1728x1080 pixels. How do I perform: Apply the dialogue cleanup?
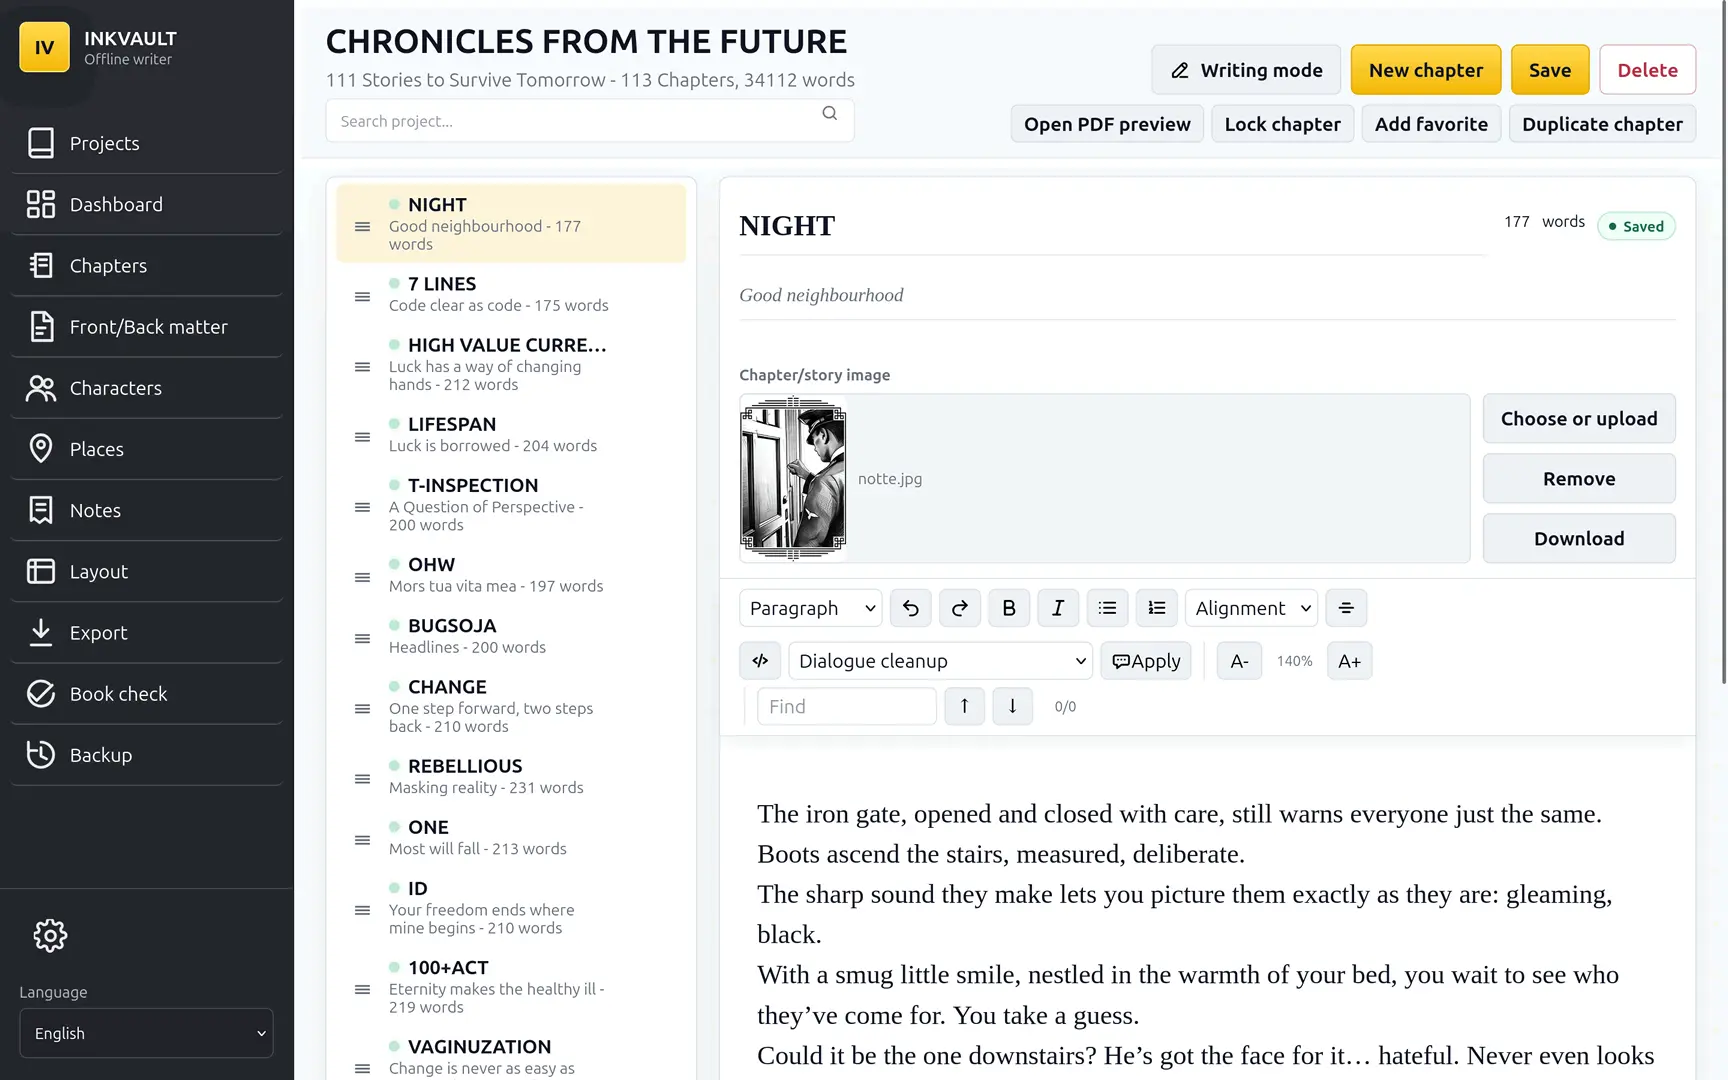click(1146, 660)
